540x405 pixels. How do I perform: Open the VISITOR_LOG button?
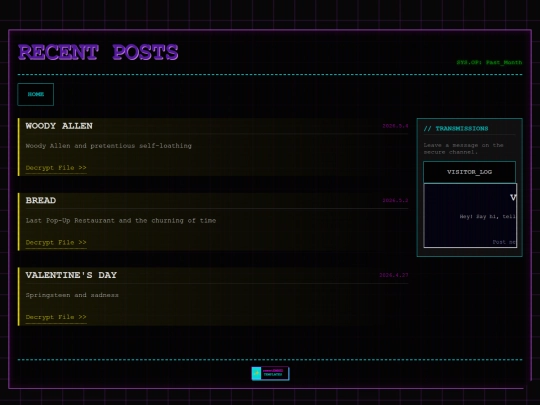pyautogui.click(x=469, y=172)
